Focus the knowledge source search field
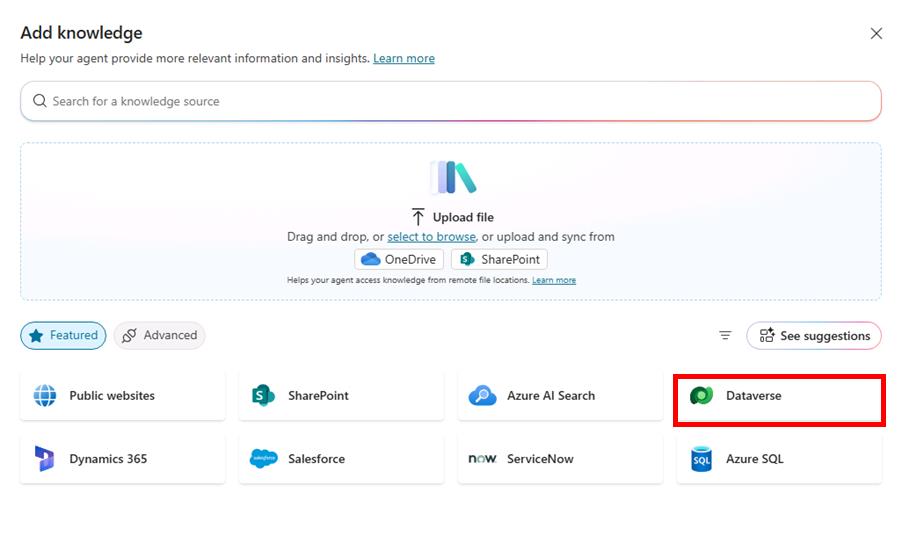The image size is (902, 536). [450, 101]
